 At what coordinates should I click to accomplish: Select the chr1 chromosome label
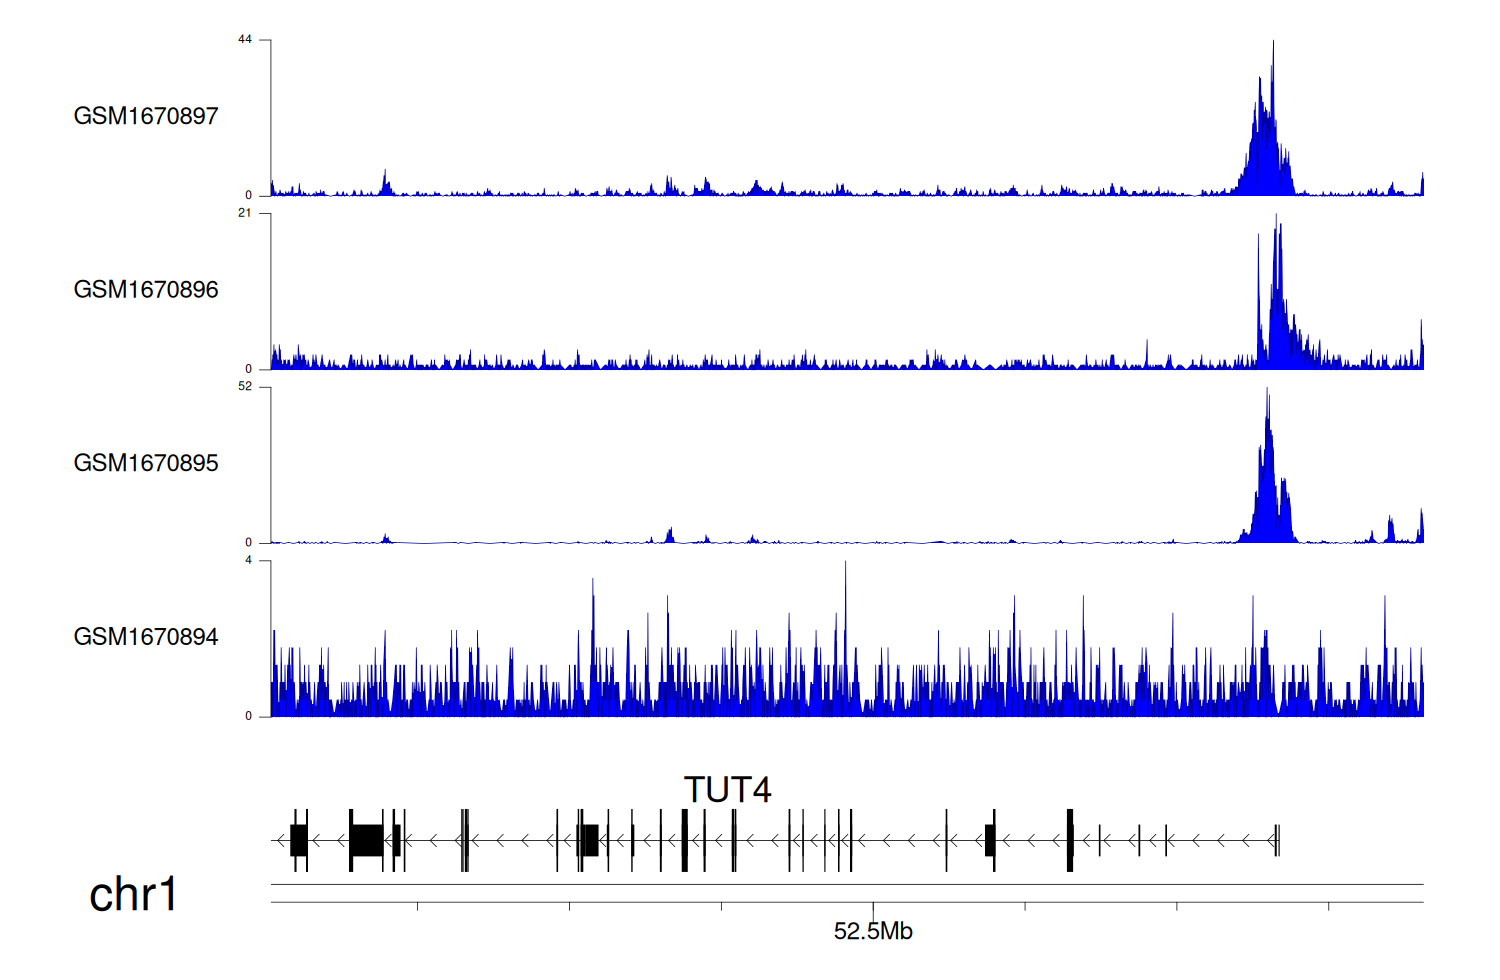tap(133, 894)
